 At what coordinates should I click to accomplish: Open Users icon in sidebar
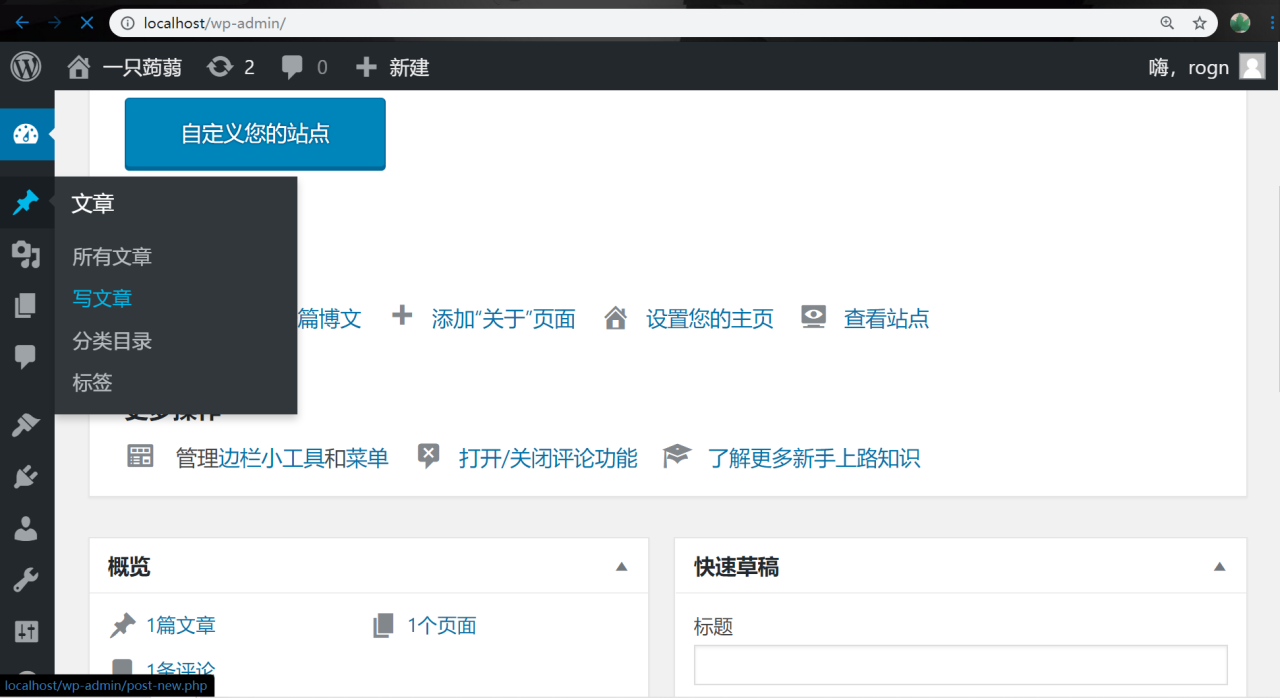(x=26, y=528)
